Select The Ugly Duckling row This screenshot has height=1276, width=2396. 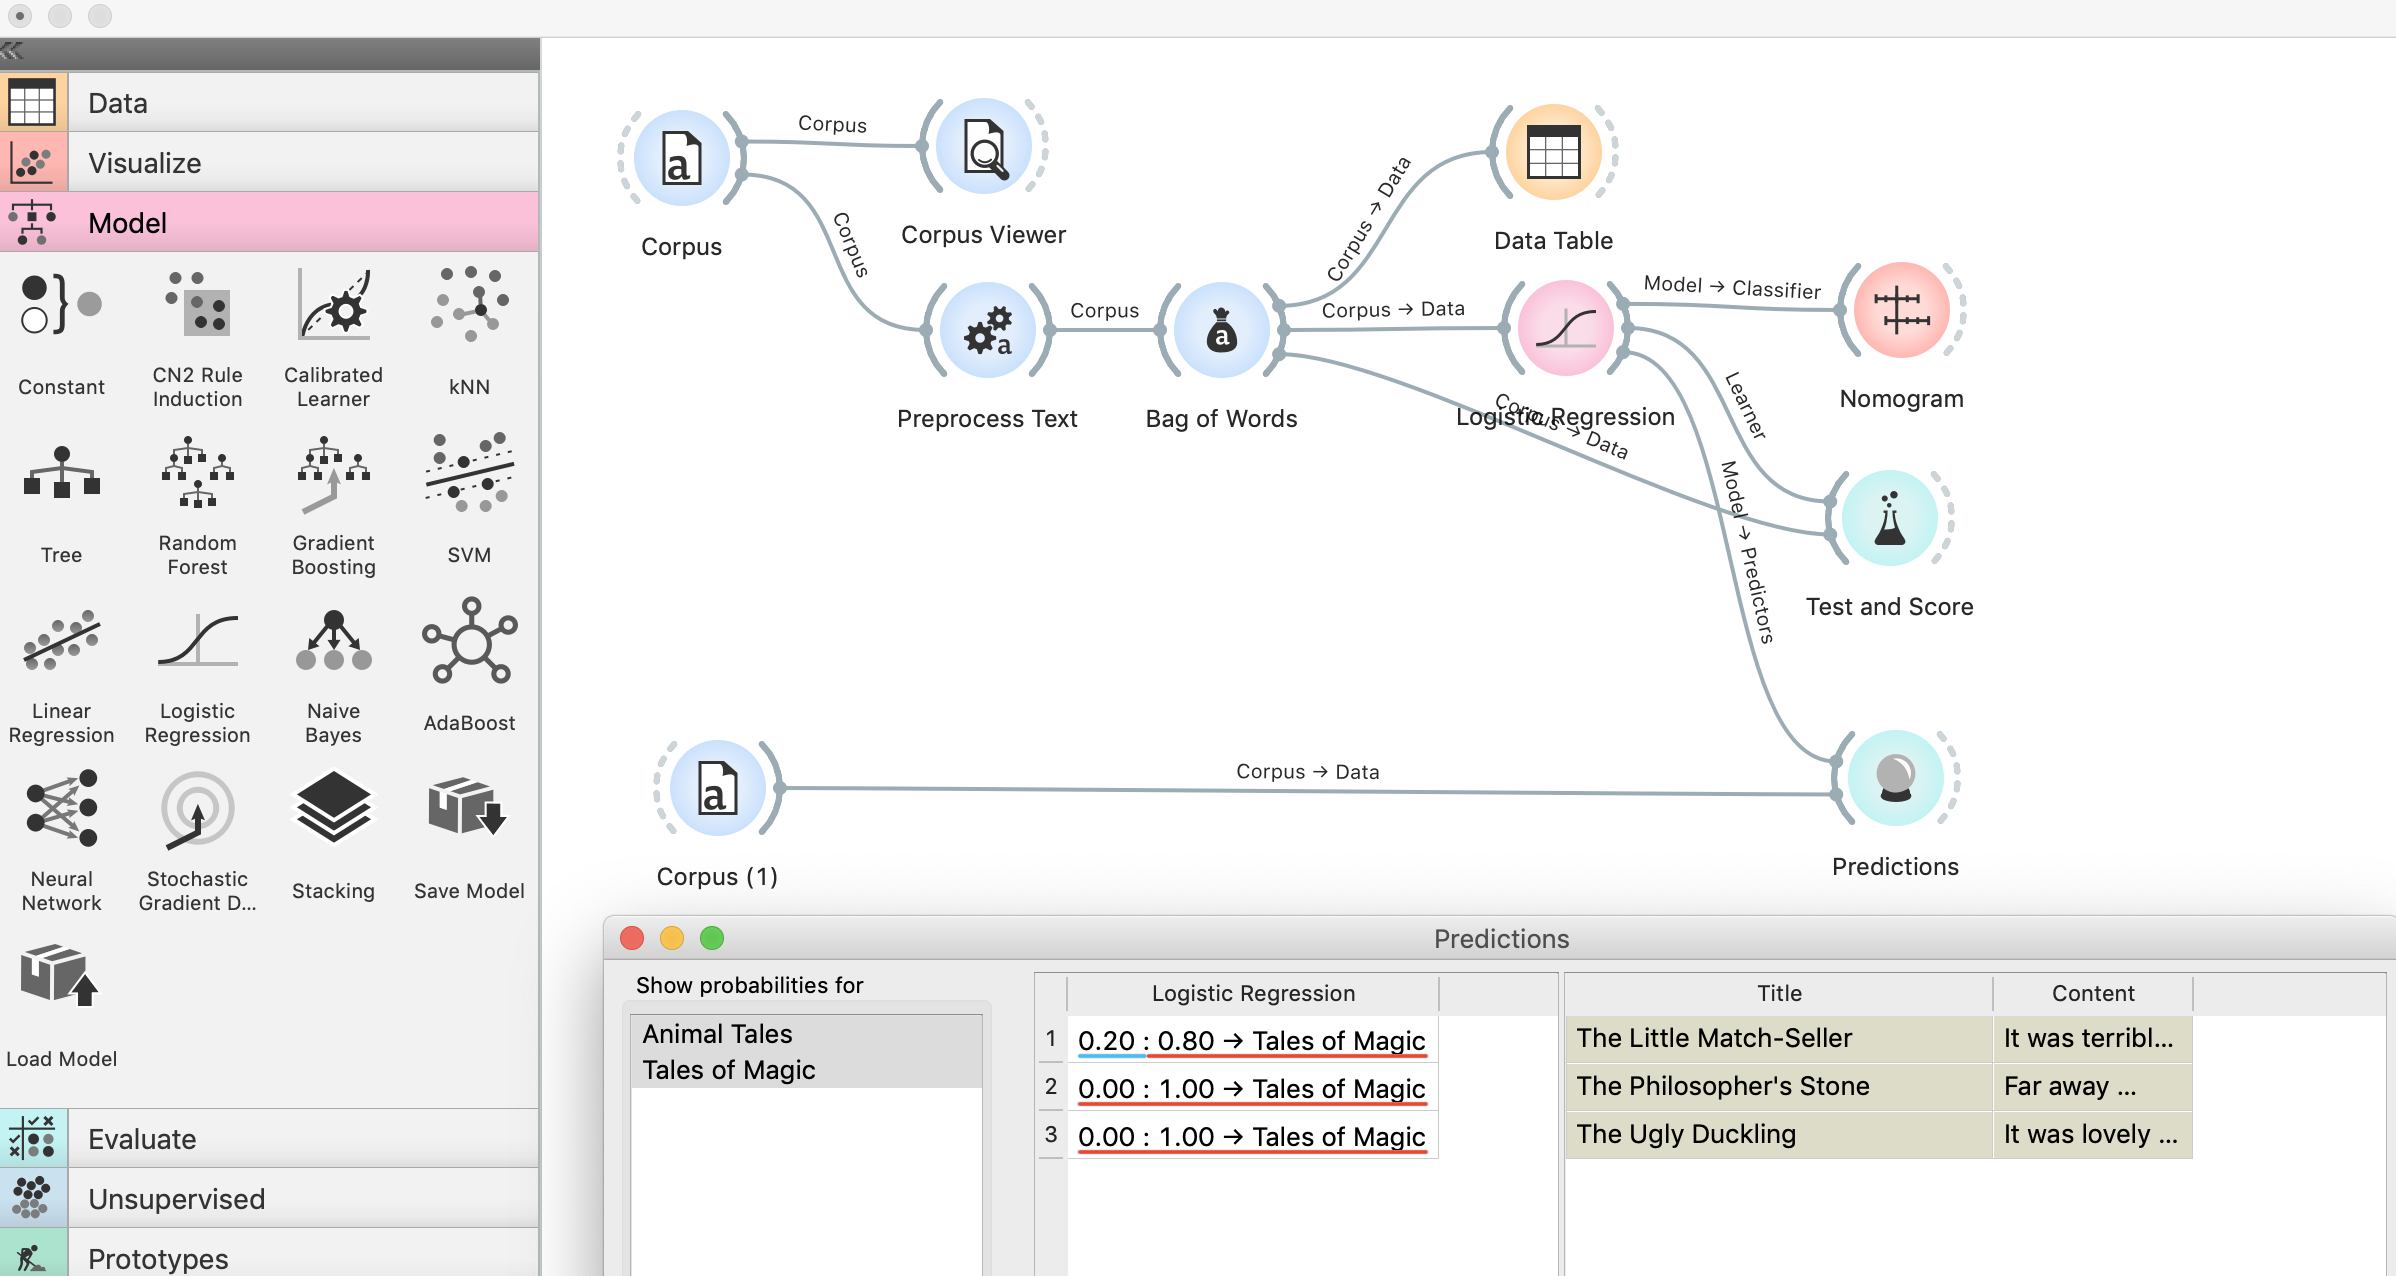click(1686, 1134)
